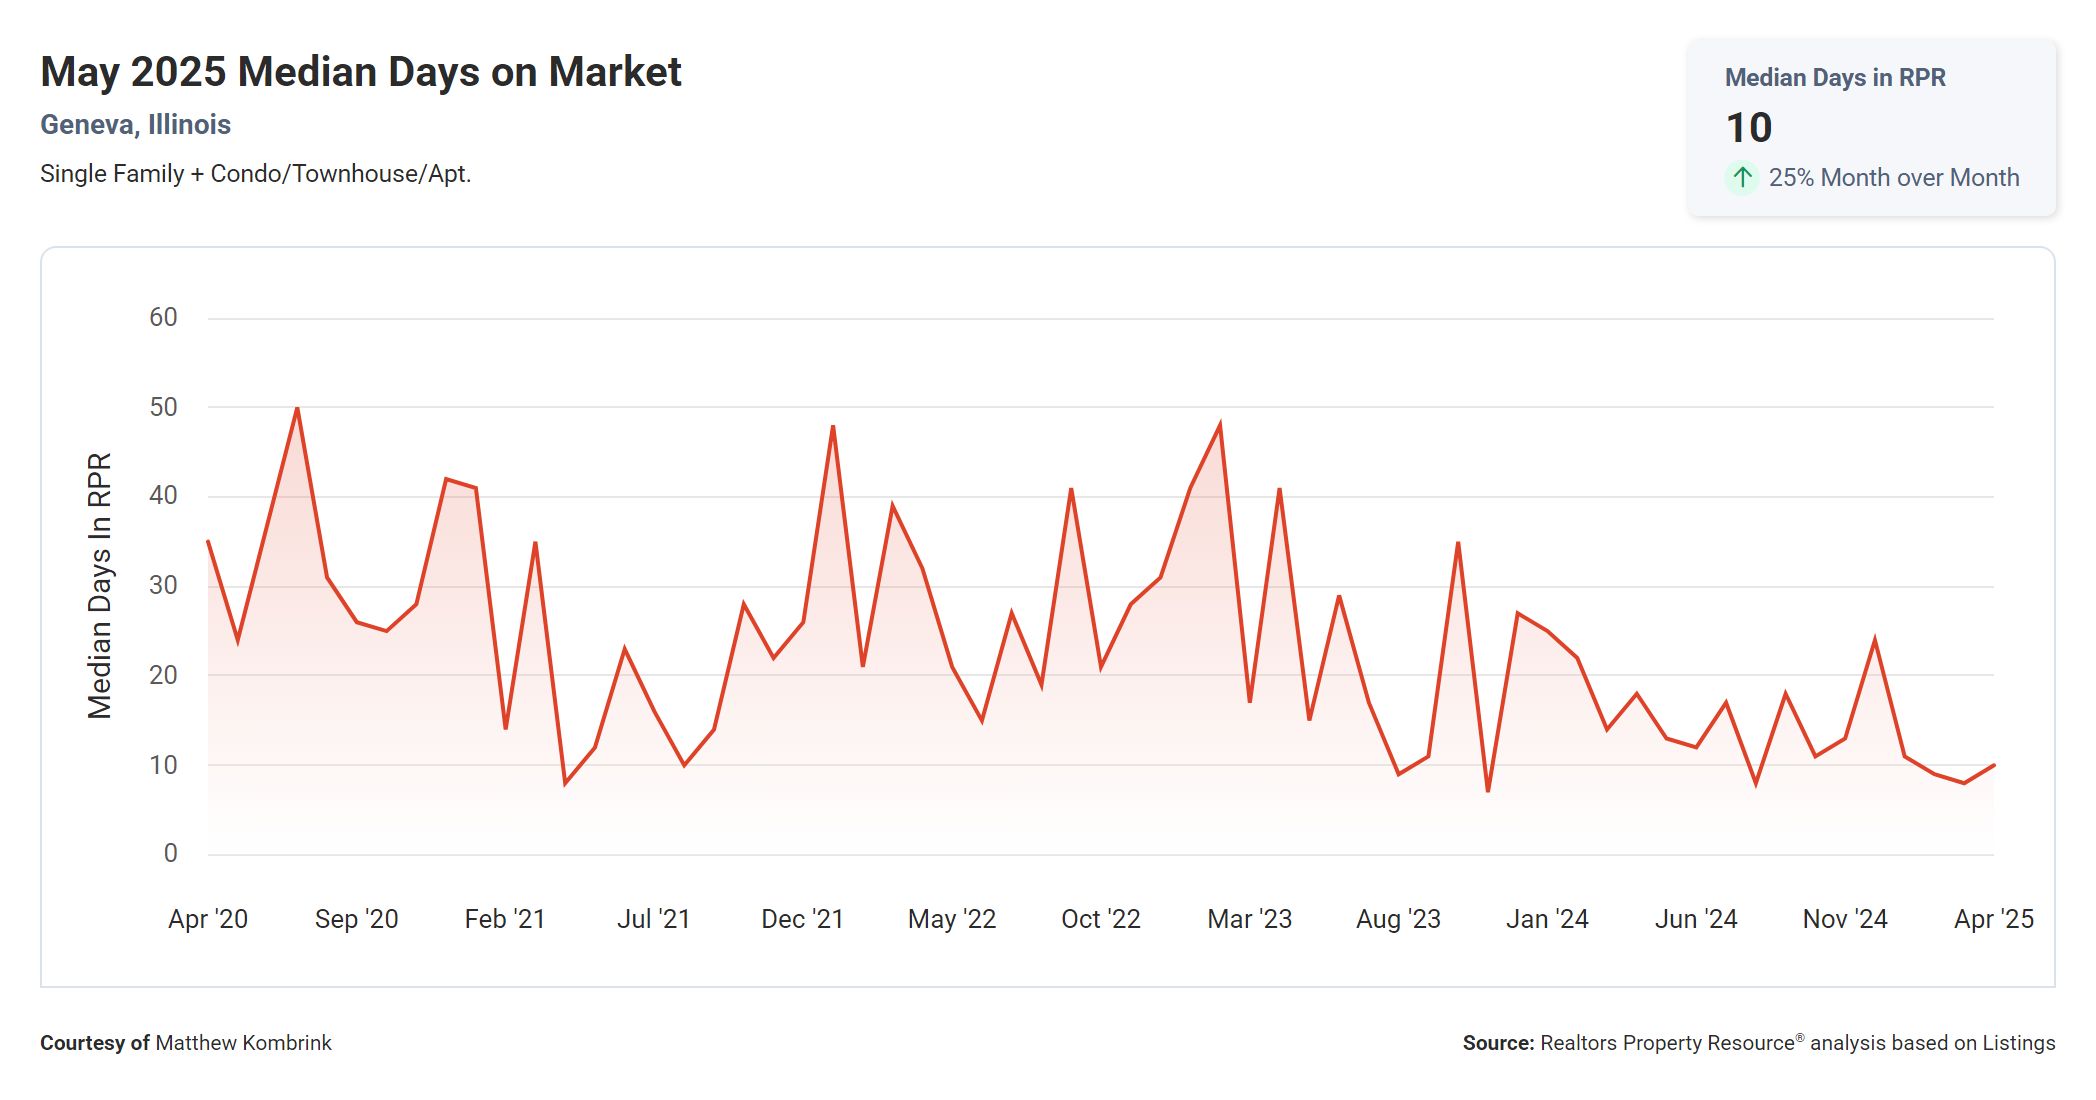
Task: Click the Matthew Kombrink courtesy name
Action: pos(243,1043)
